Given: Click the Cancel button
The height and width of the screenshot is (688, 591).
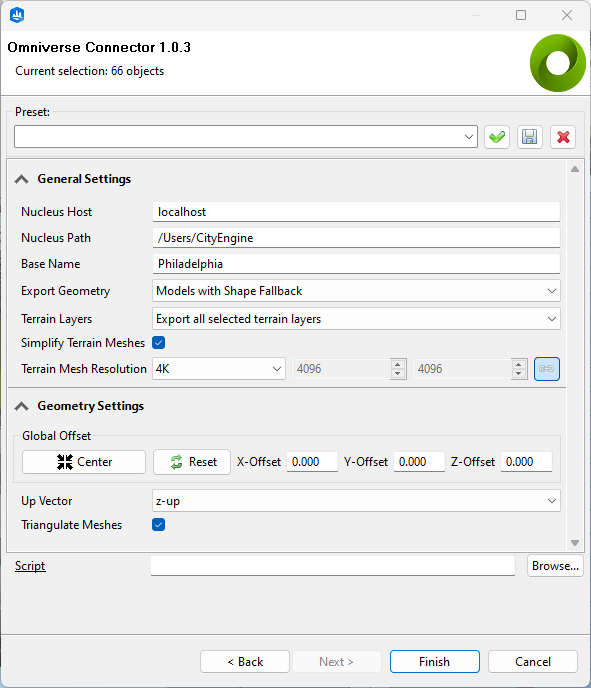Looking at the screenshot, I should [533, 662].
